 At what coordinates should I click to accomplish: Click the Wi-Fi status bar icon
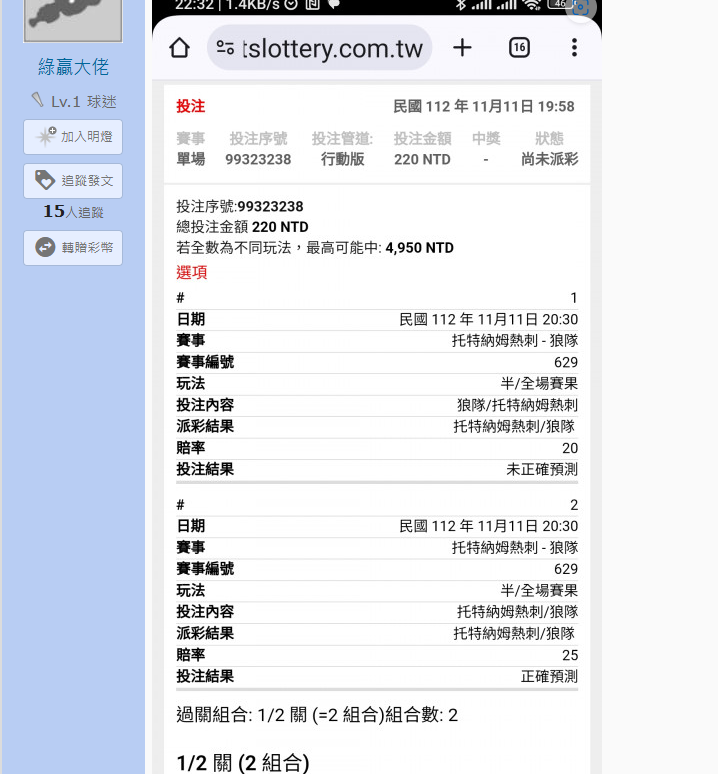click(531, 4)
